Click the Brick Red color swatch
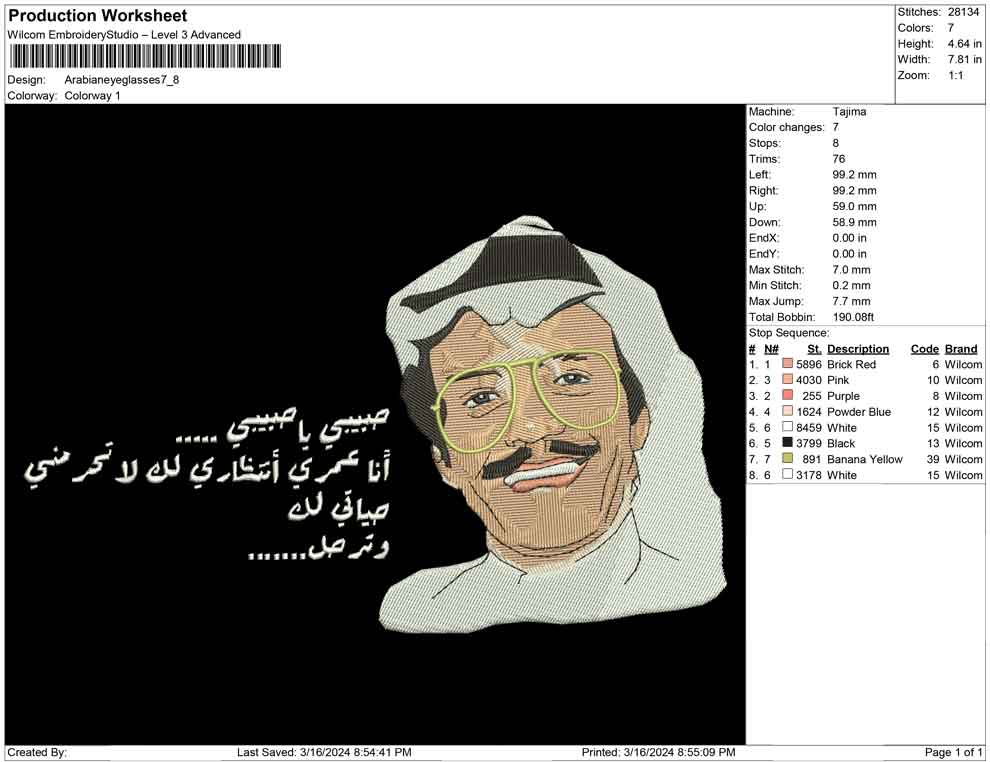This screenshot has width=990, height=762. click(x=787, y=364)
